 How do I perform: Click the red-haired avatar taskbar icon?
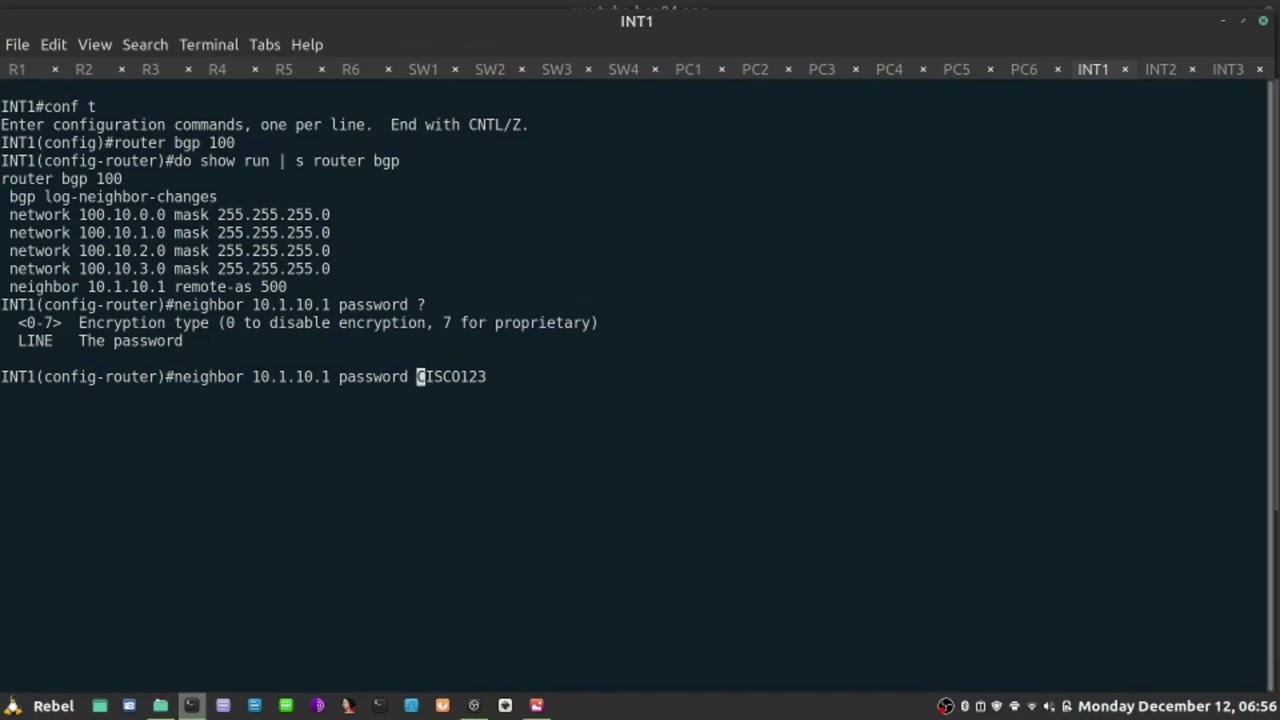point(348,706)
